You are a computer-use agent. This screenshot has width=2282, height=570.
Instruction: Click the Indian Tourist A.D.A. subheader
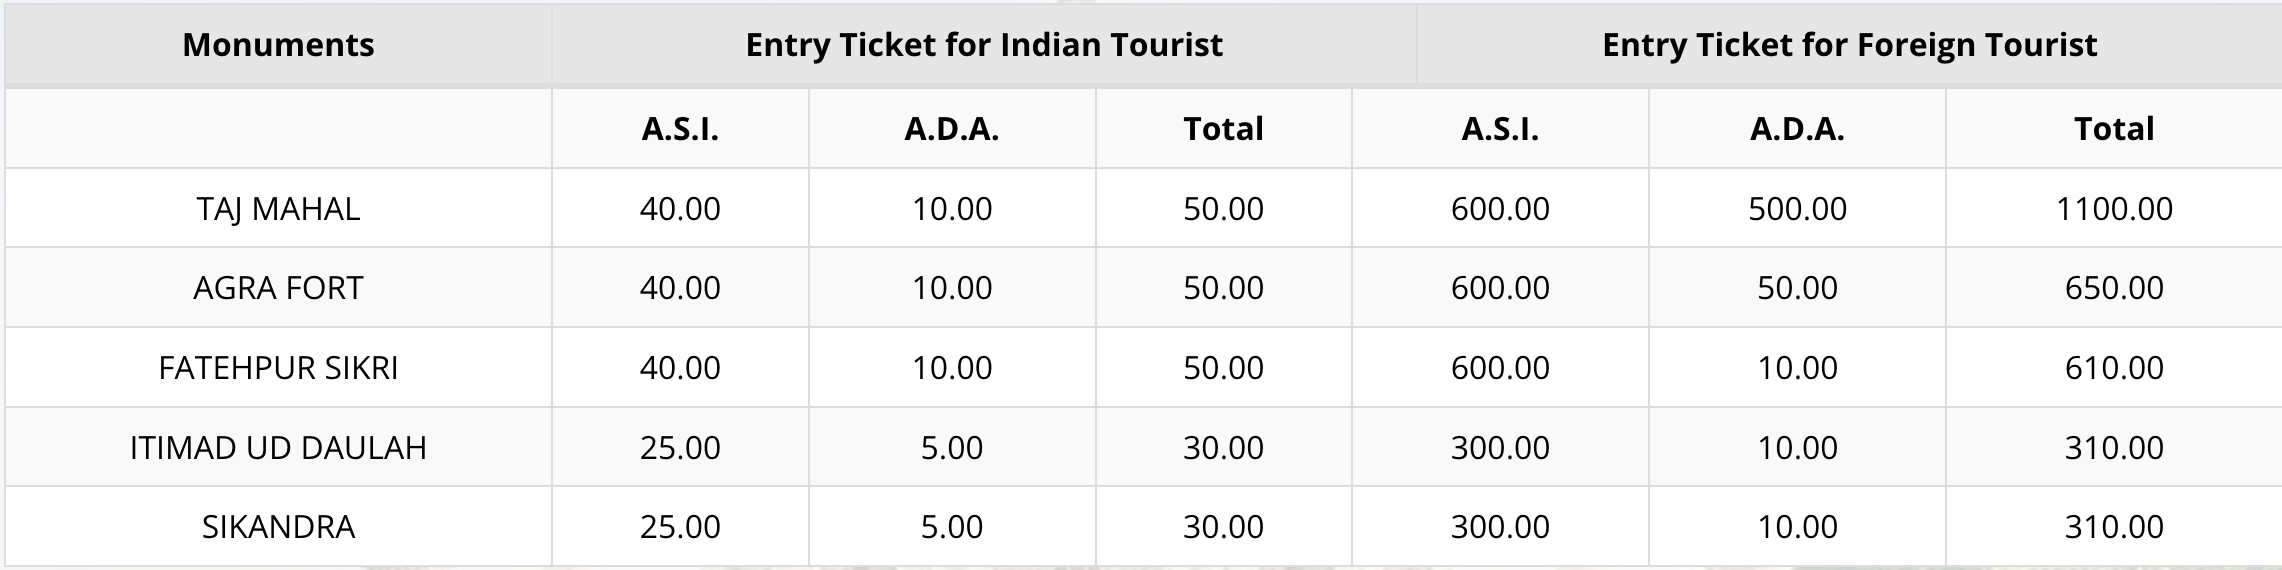click(x=952, y=128)
